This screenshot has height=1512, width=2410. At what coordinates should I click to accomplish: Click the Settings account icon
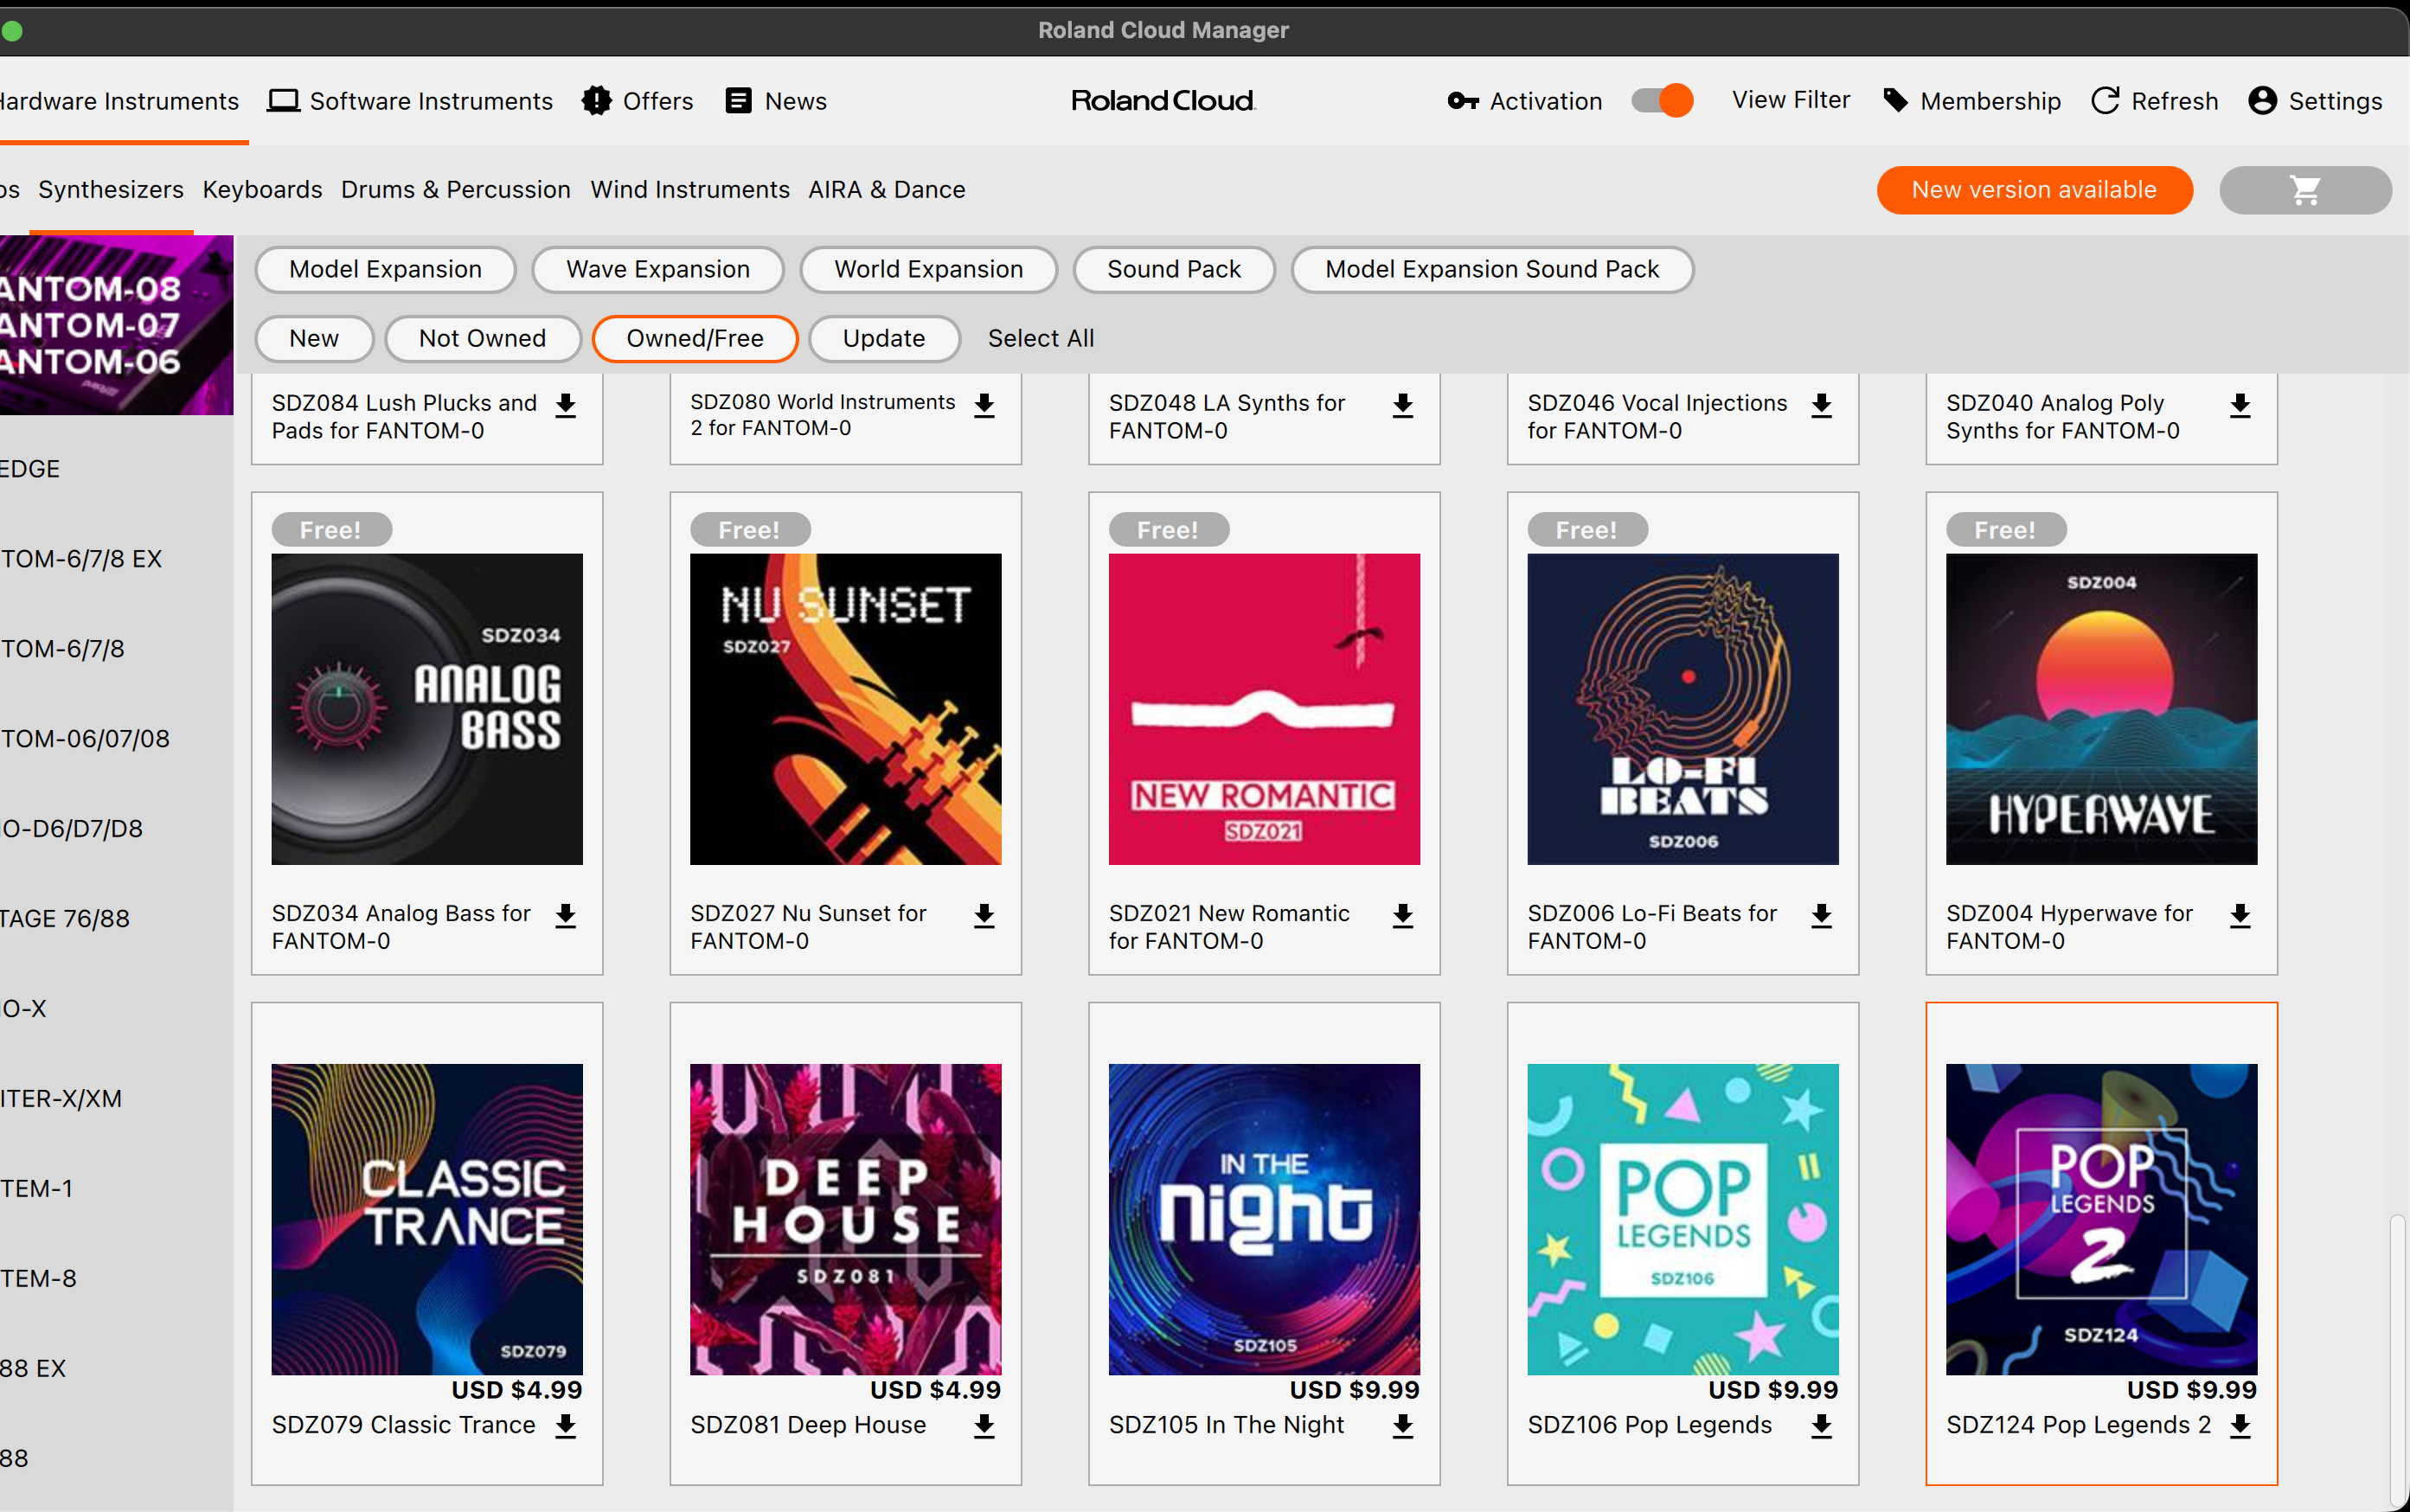click(x=2262, y=100)
